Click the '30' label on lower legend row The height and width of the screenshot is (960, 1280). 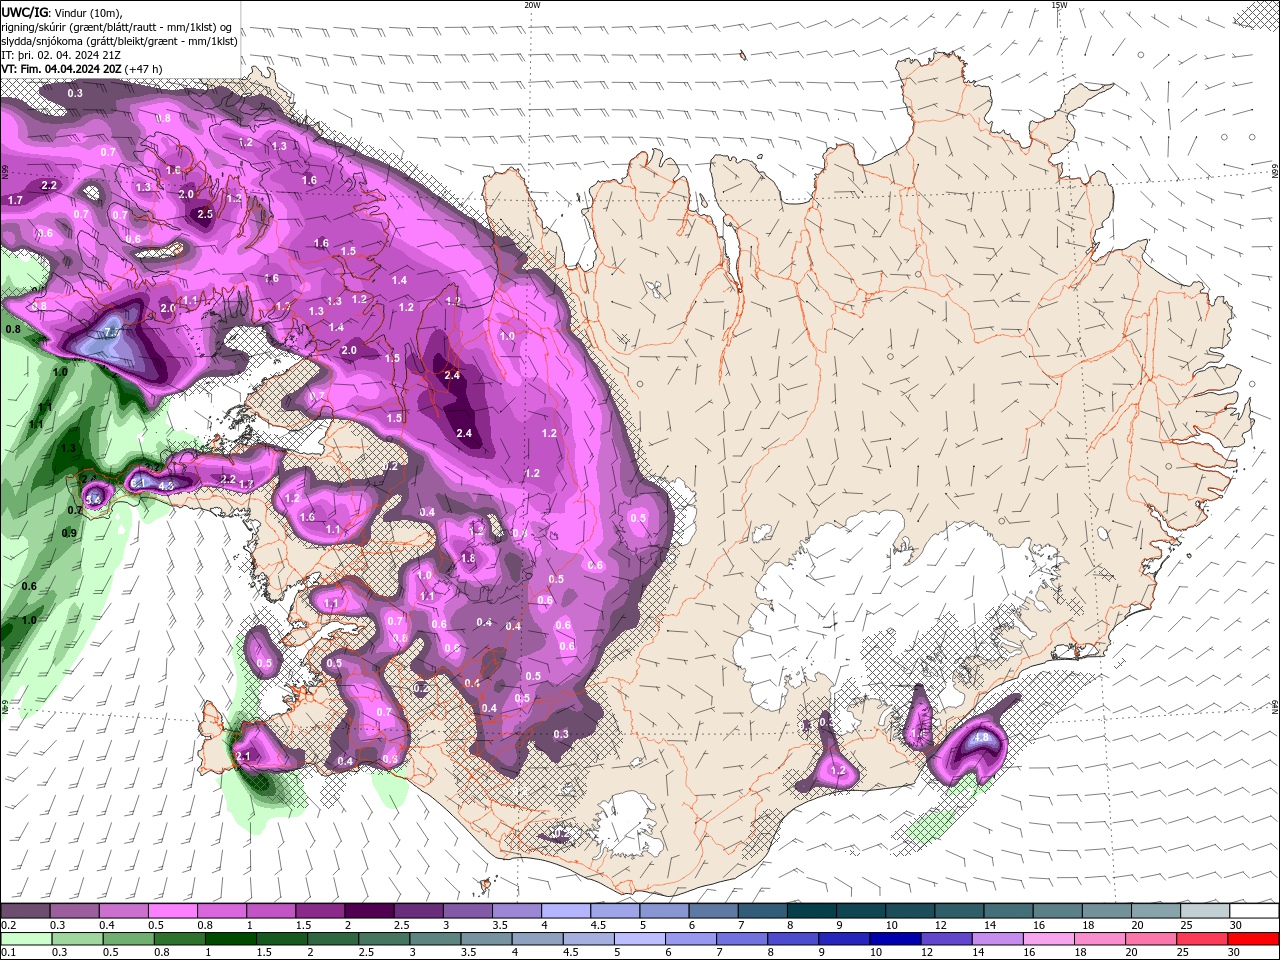(x=1234, y=953)
